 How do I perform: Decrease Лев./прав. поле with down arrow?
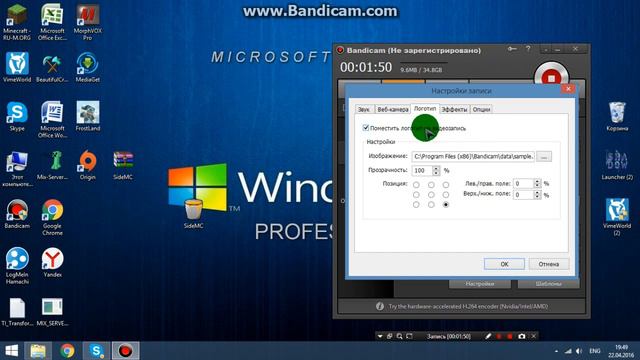point(537,186)
